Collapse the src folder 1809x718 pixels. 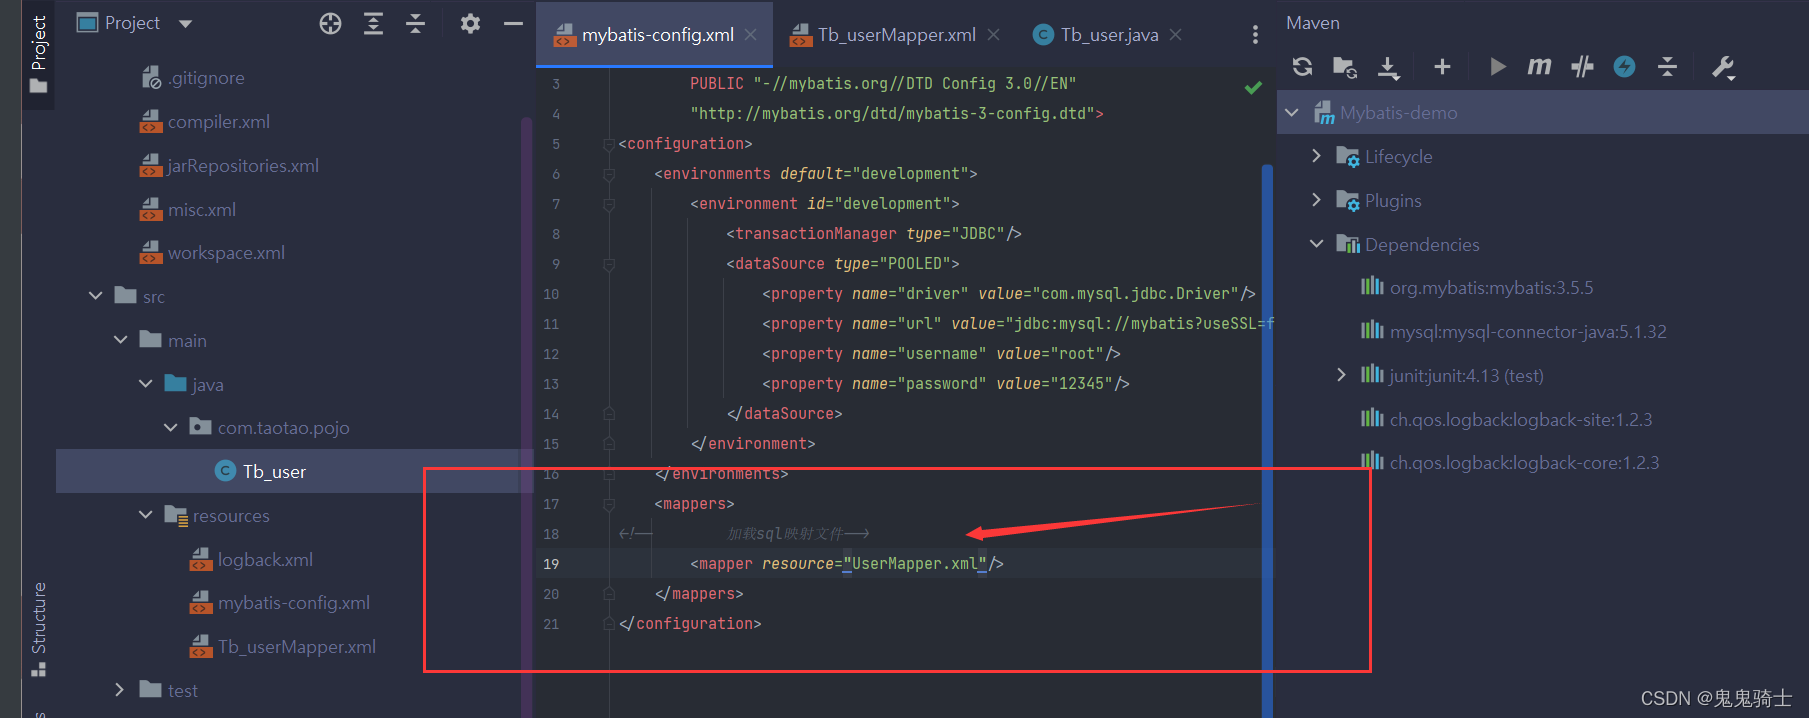coord(96,296)
